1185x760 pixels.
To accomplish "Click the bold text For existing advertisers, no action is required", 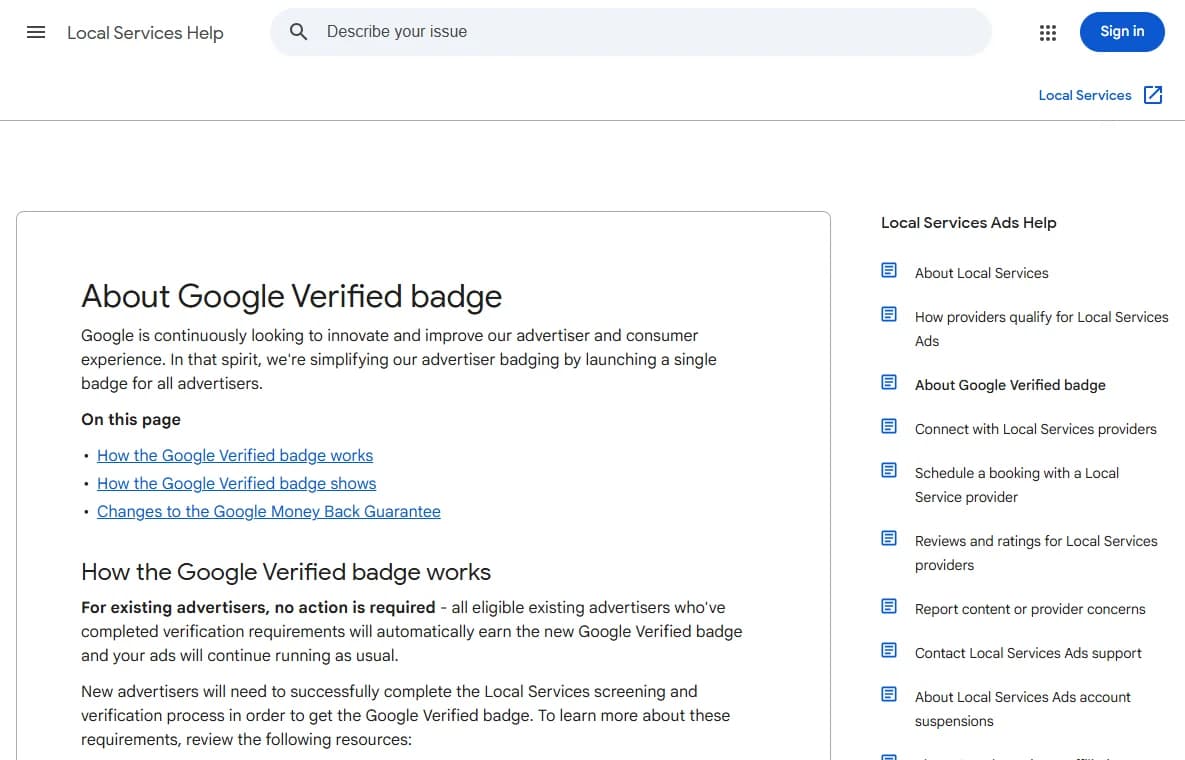I will click(x=258, y=607).
